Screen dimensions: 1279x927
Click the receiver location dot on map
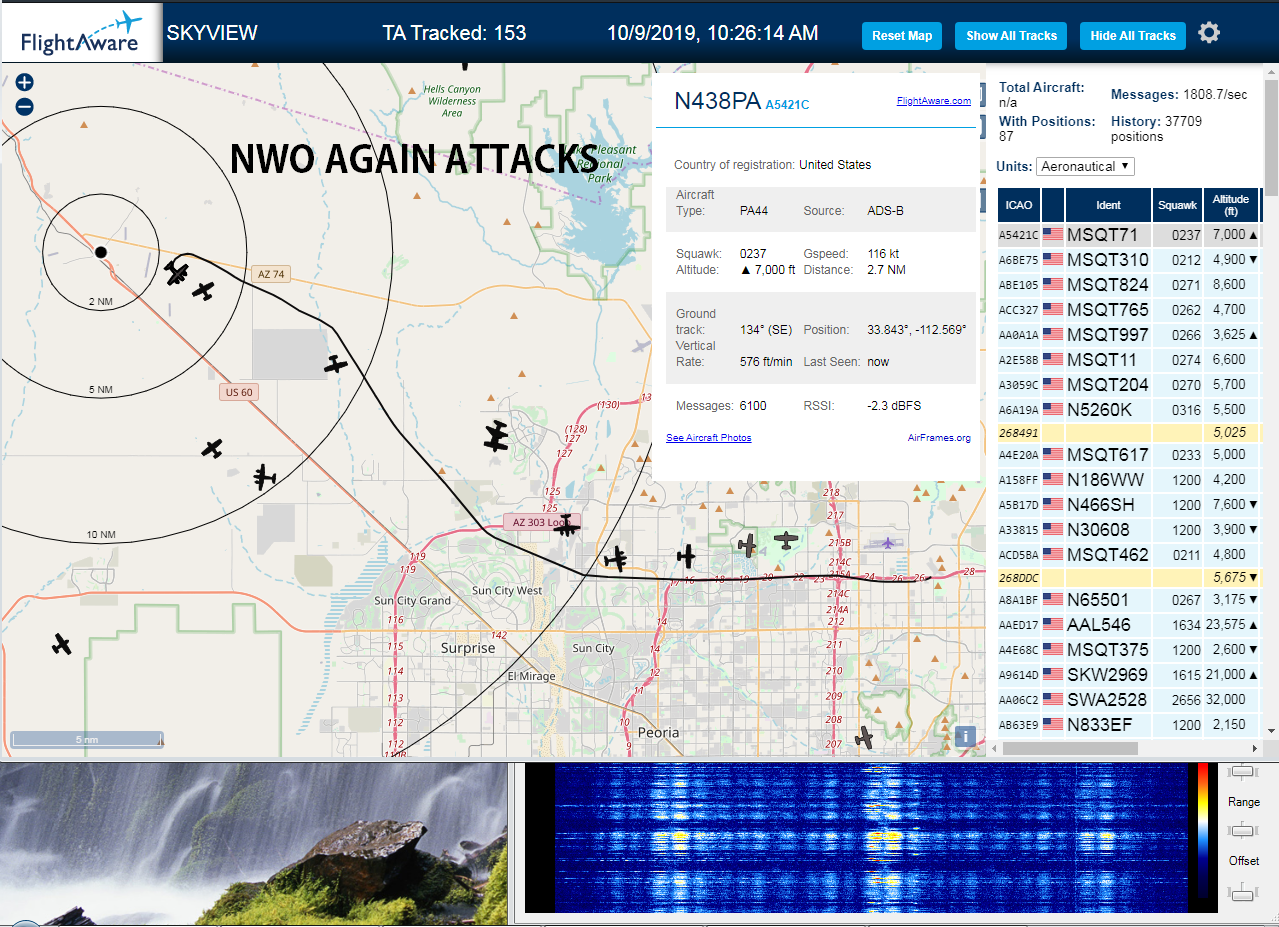[x=100, y=252]
